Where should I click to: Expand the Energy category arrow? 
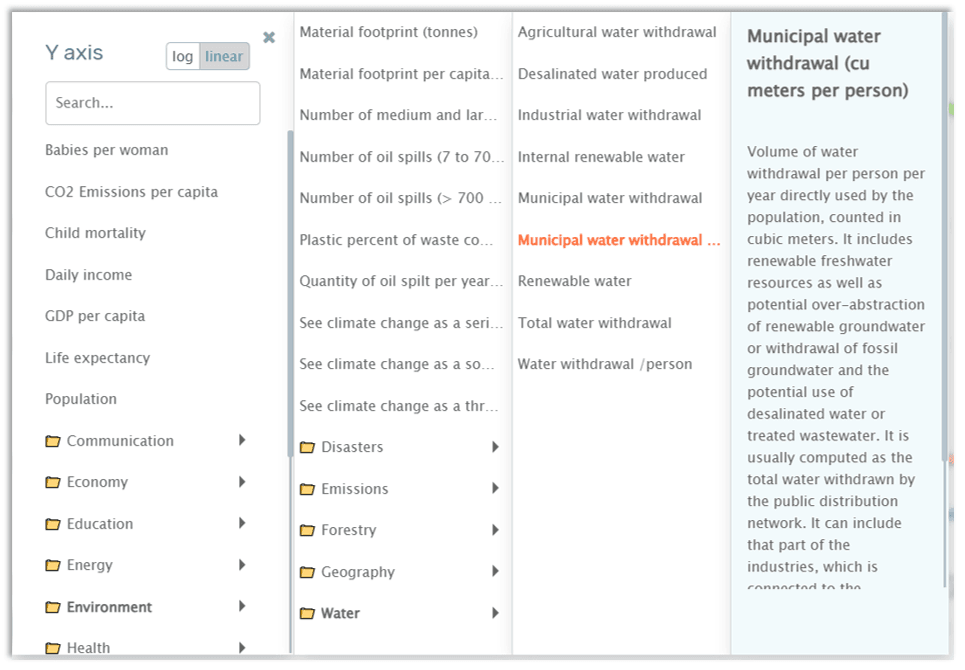[x=242, y=565]
